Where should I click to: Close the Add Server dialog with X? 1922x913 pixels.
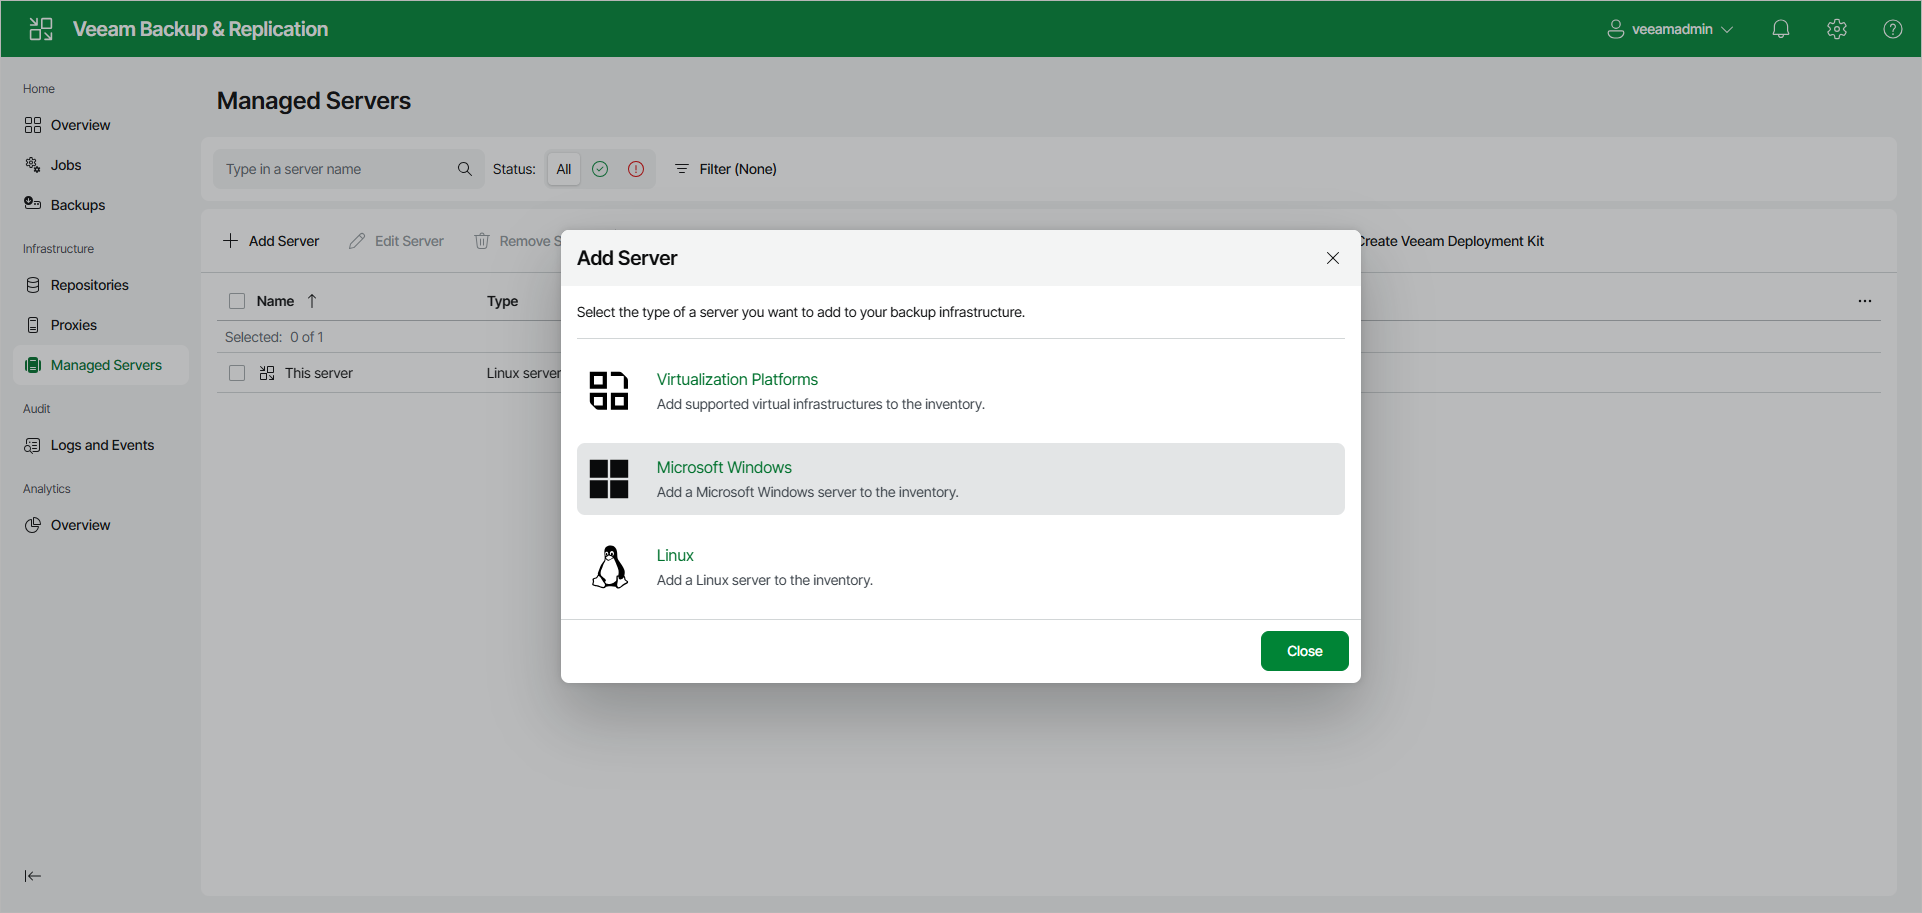point(1333,258)
